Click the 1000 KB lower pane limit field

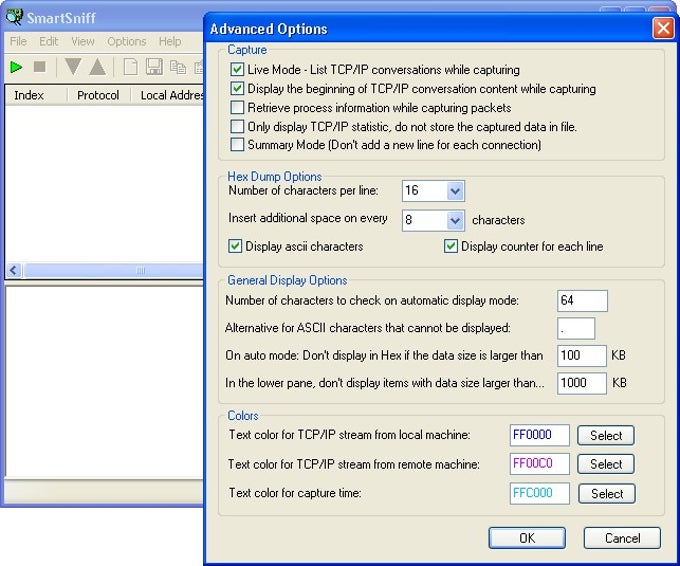click(582, 383)
